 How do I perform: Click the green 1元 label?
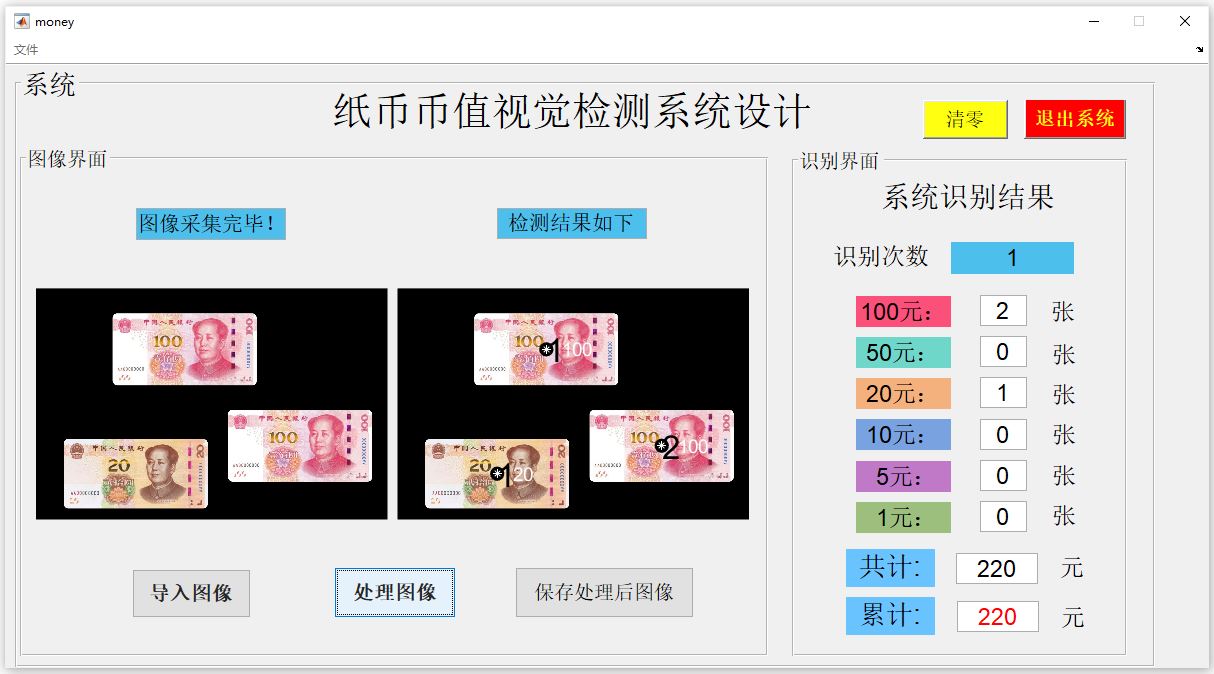point(903,517)
